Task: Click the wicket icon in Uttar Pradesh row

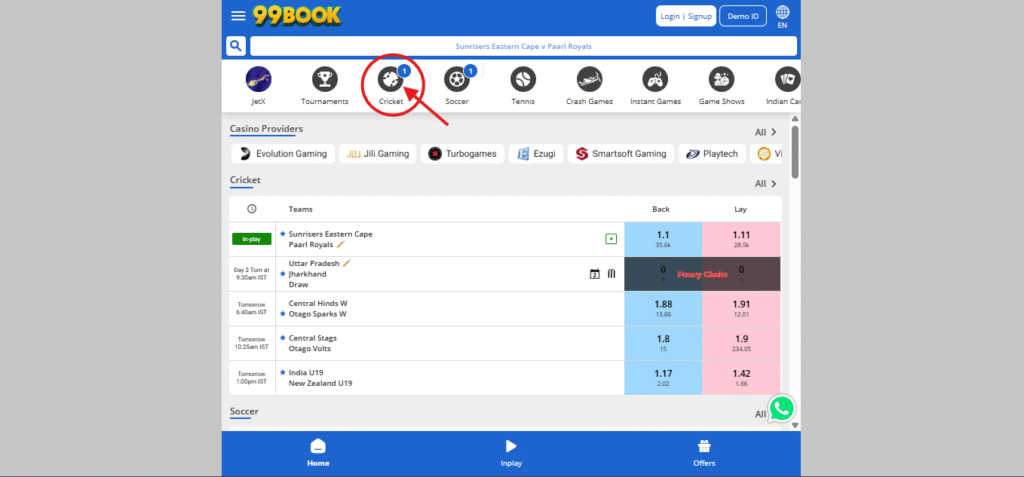Action: click(x=611, y=274)
